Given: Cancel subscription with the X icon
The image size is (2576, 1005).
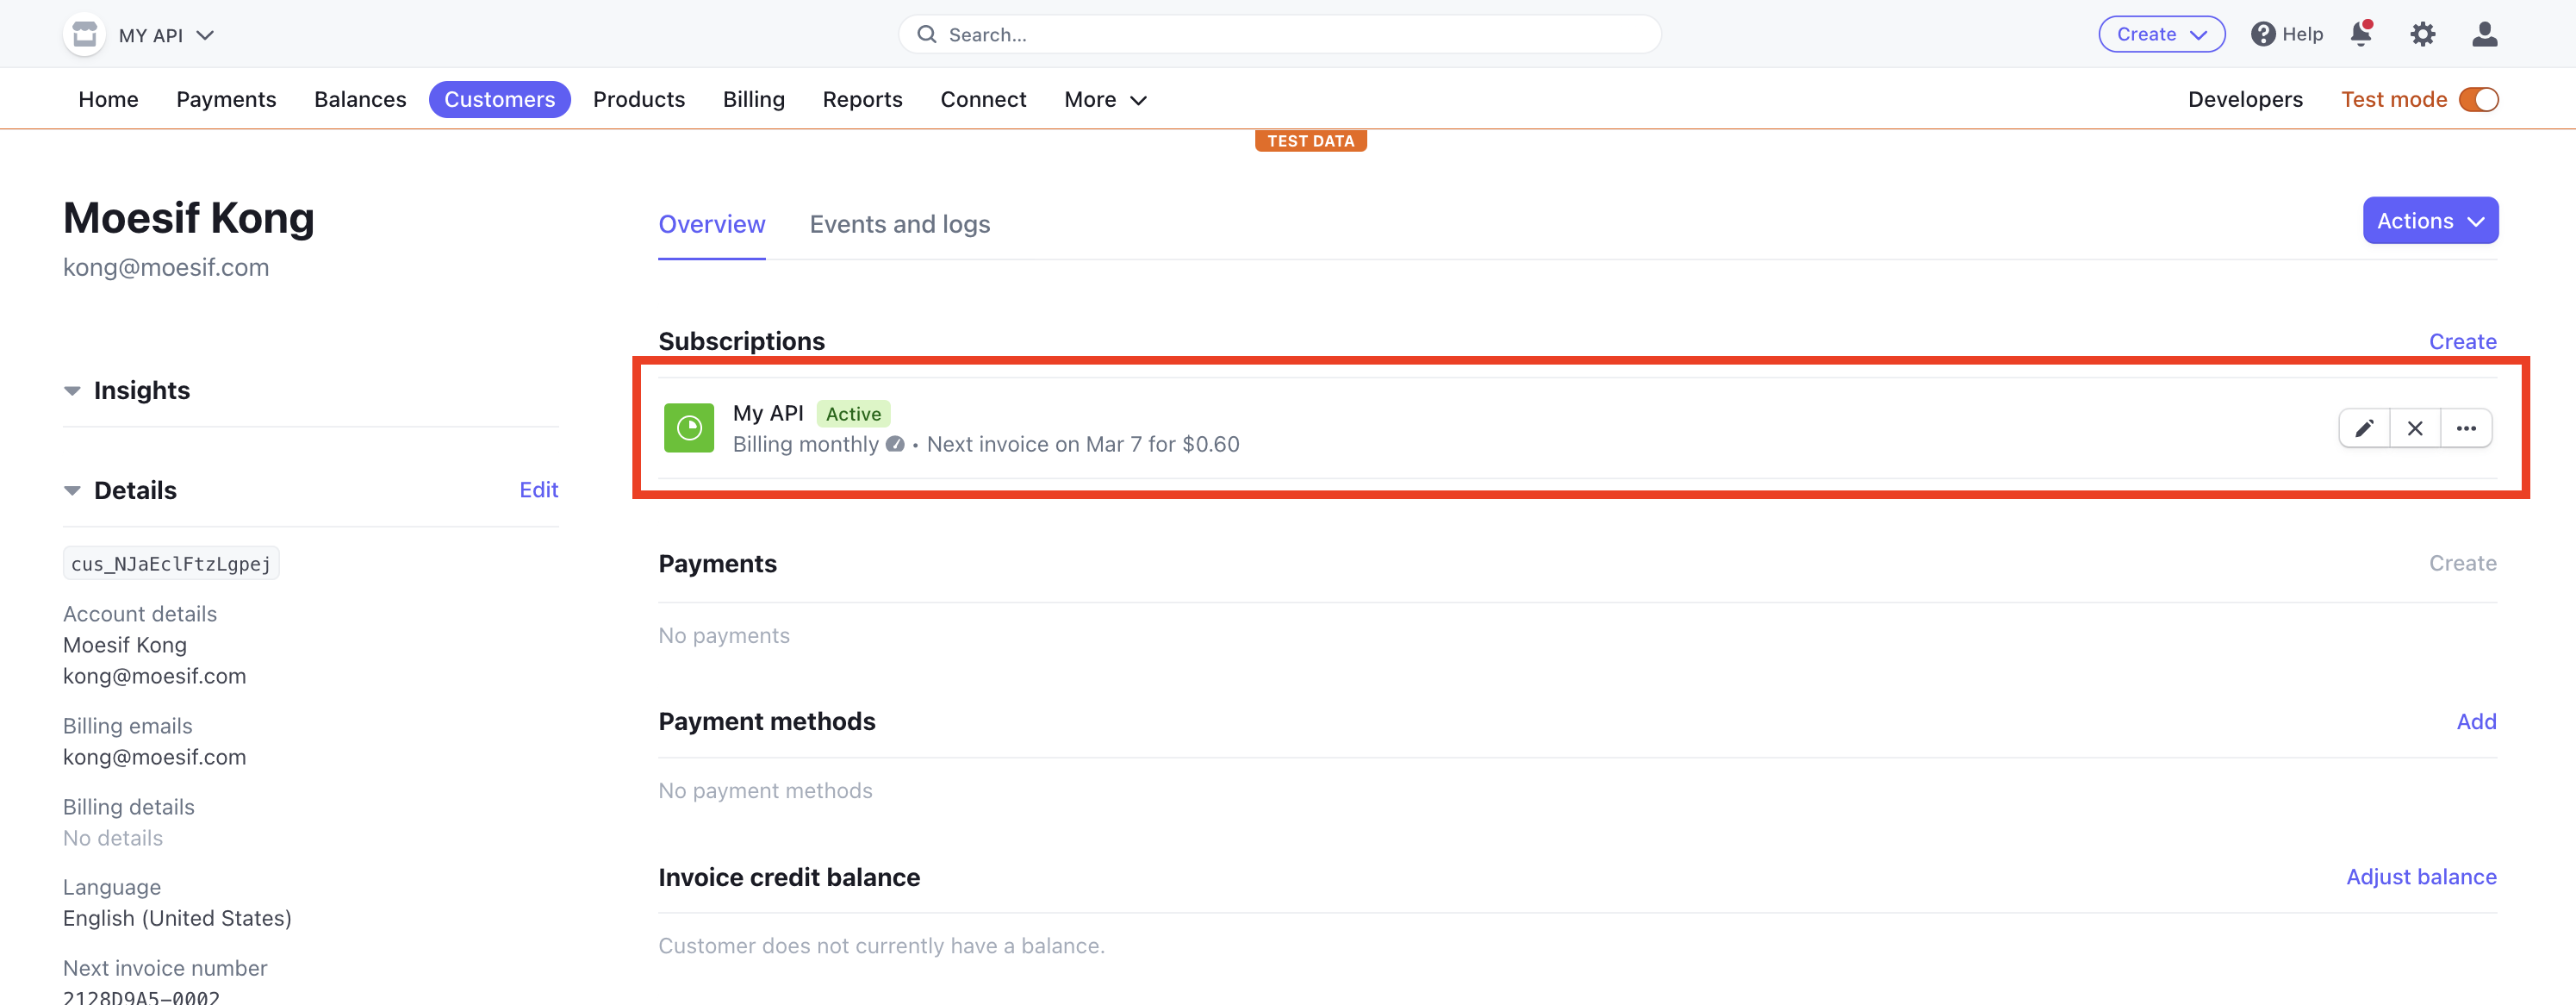Looking at the screenshot, I should [2414, 428].
